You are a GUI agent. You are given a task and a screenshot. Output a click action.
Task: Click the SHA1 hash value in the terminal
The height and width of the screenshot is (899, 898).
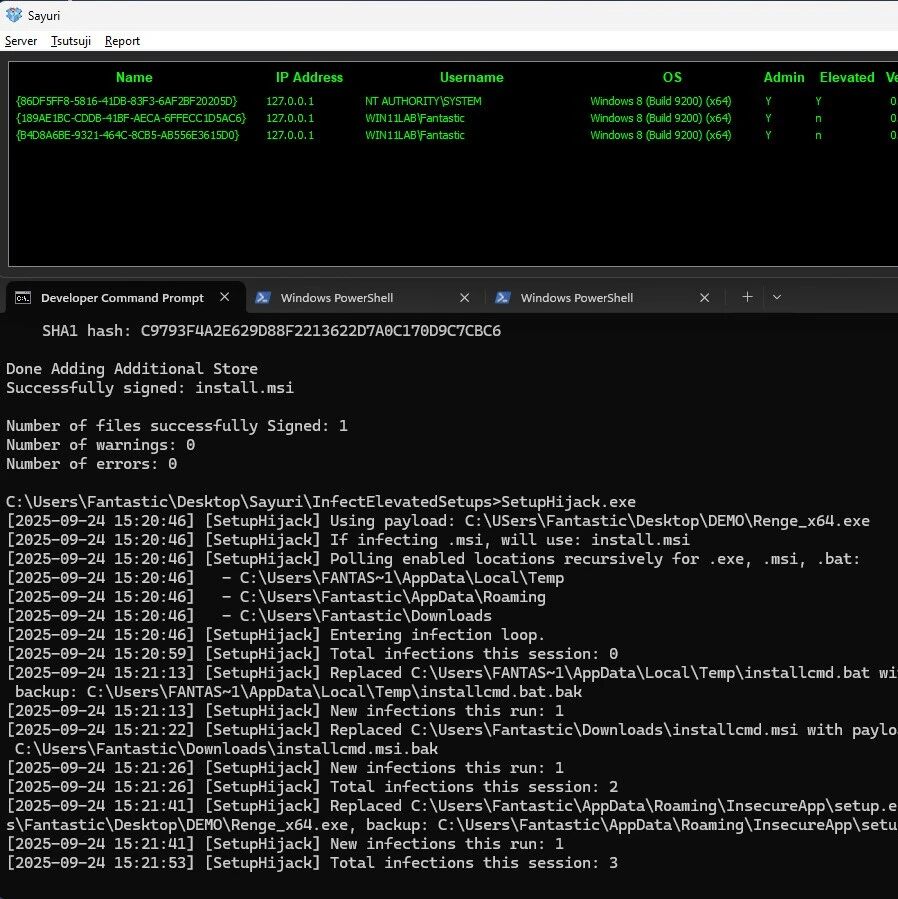tap(321, 331)
